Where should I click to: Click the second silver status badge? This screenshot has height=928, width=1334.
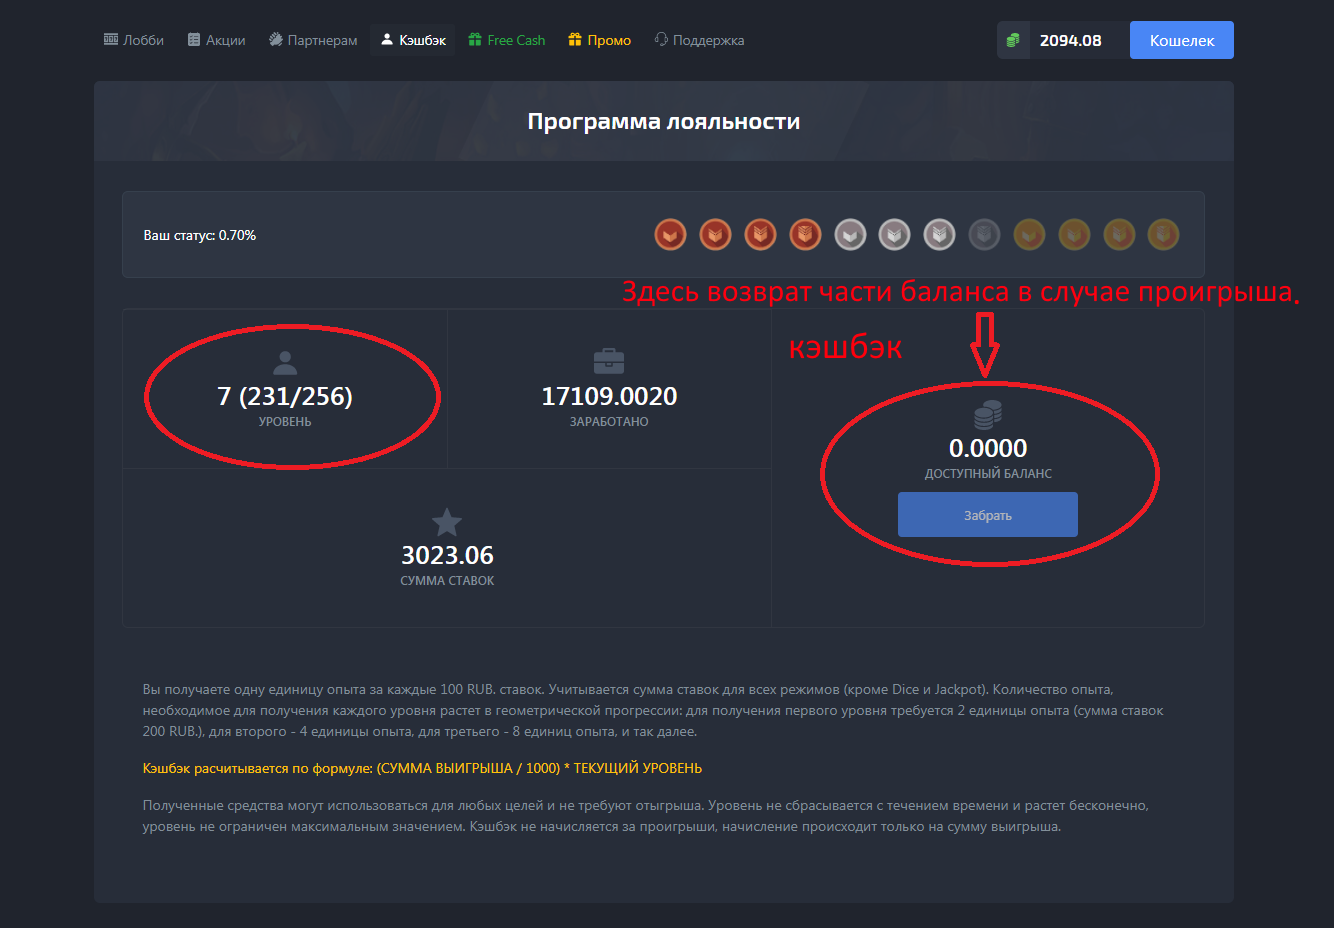click(x=894, y=235)
